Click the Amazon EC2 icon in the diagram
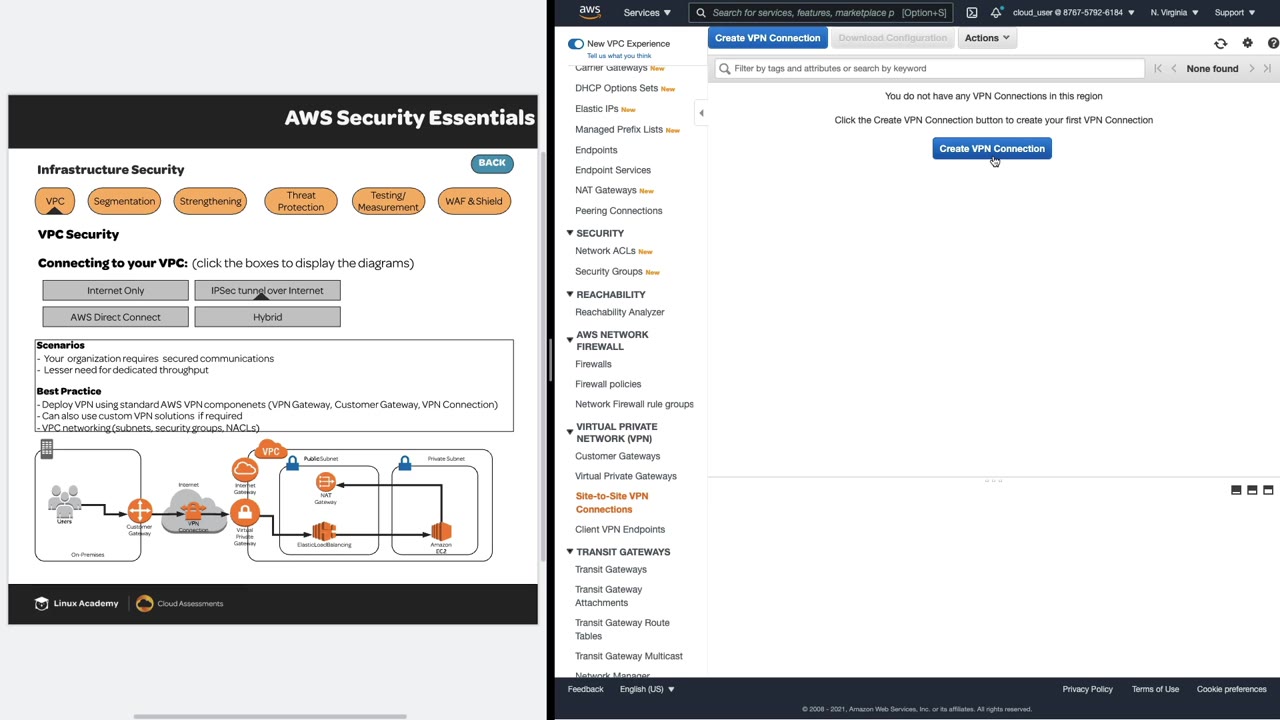The image size is (1280, 720). [x=441, y=530]
